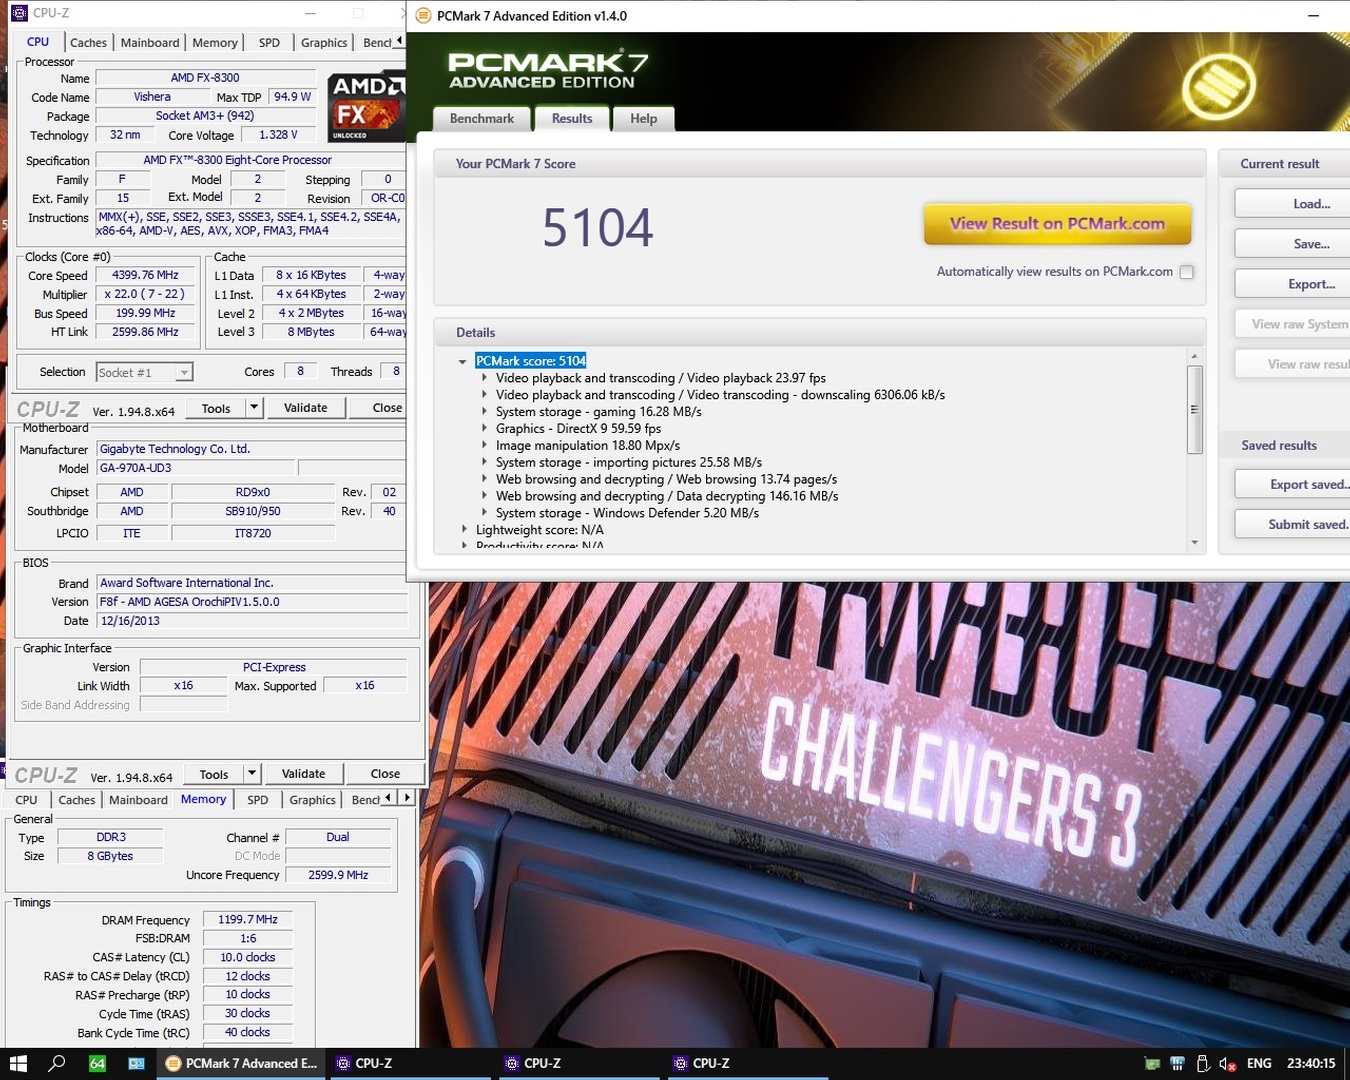1350x1080 pixels.
Task: Open the taskbar search magnifier
Action: (x=57, y=1063)
